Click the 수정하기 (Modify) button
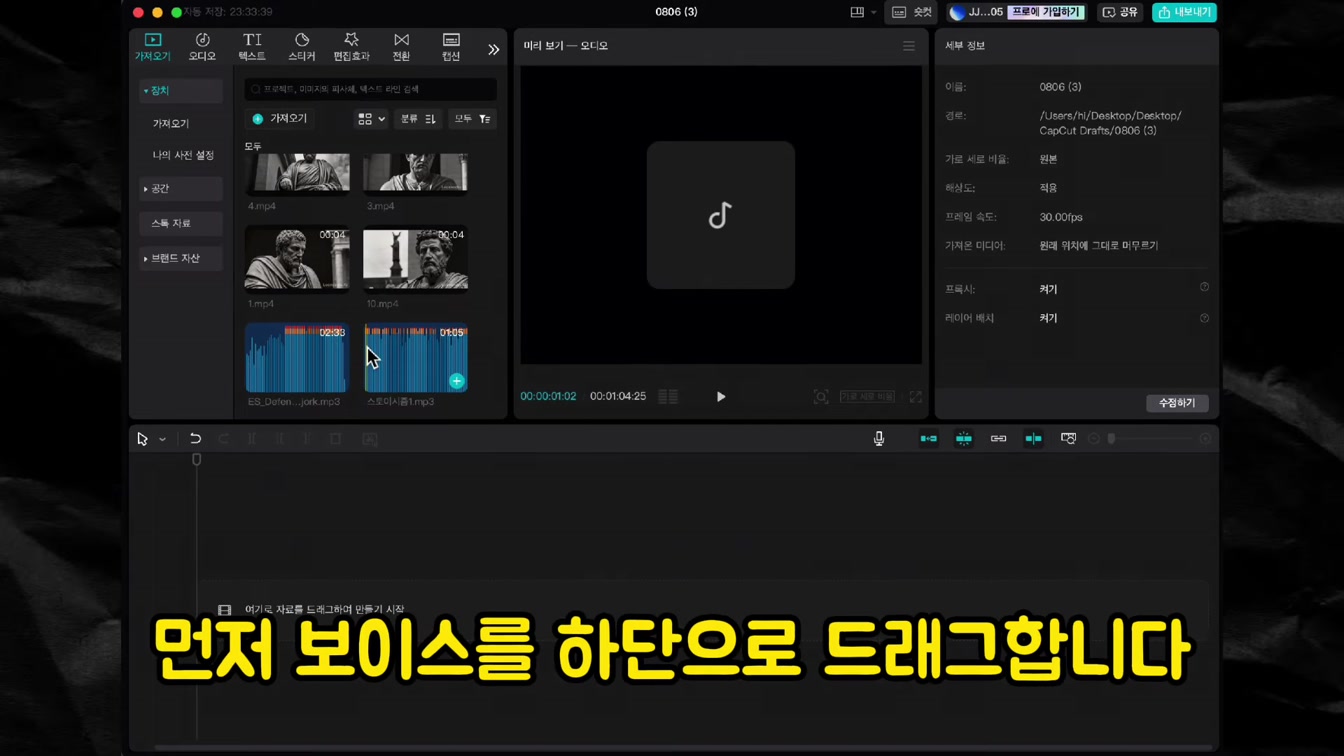 tap(1177, 403)
